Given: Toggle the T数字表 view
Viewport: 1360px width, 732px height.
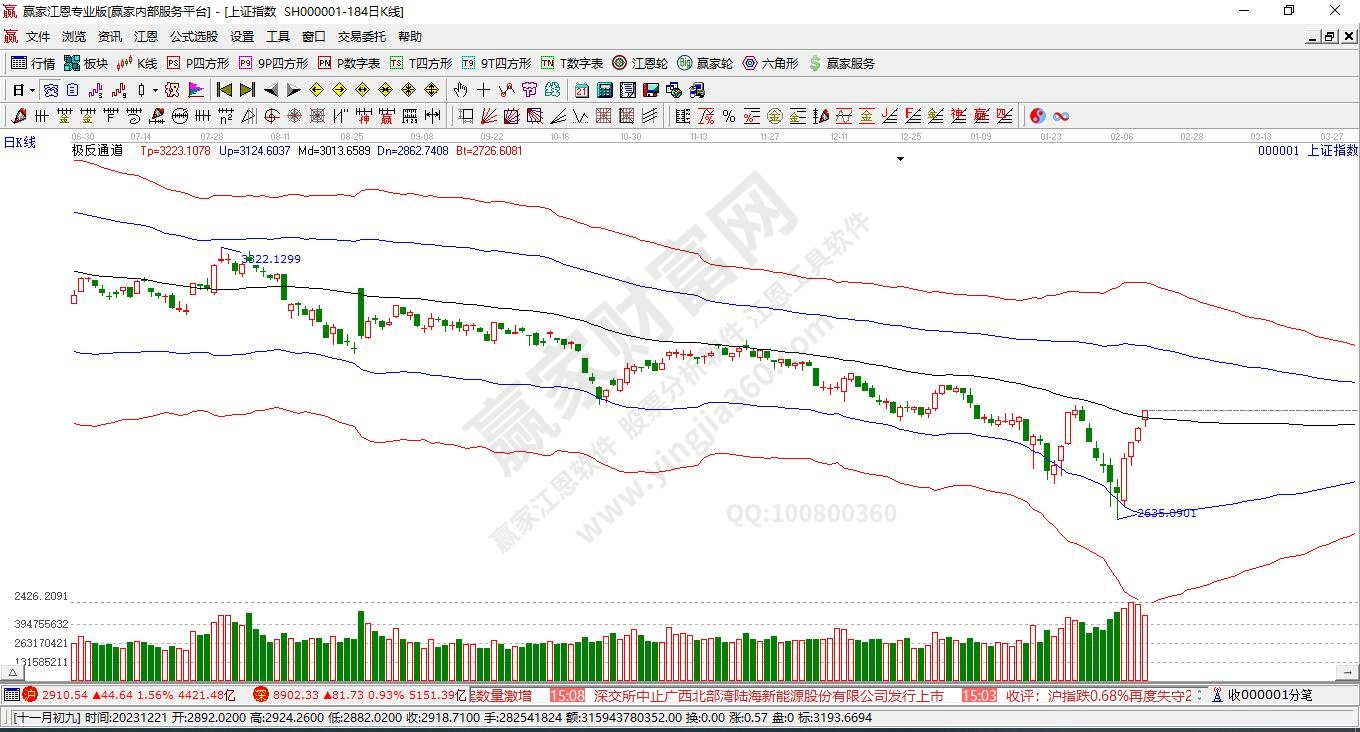Looking at the screenshot, I should (x=572, y=63).
